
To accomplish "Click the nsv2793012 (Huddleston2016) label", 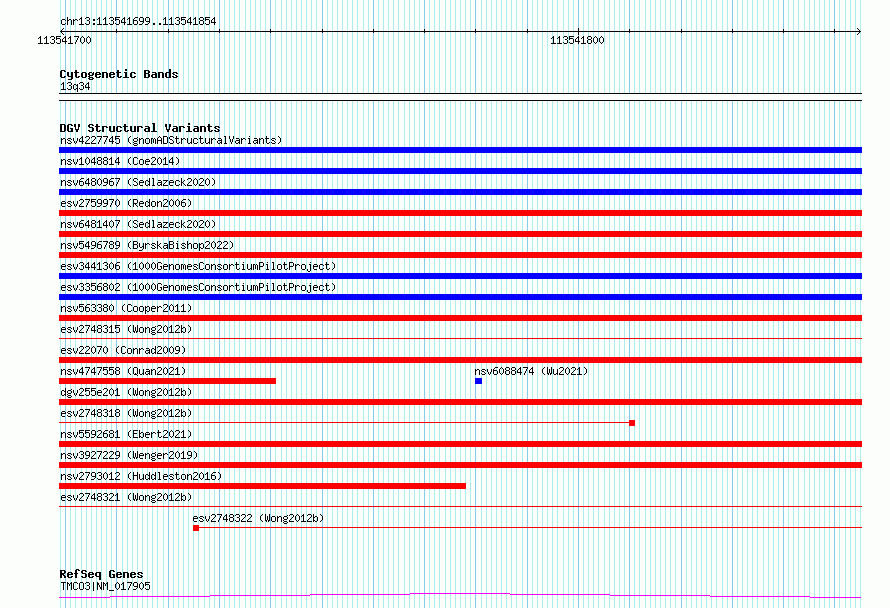I will click(x=141, y=476).
